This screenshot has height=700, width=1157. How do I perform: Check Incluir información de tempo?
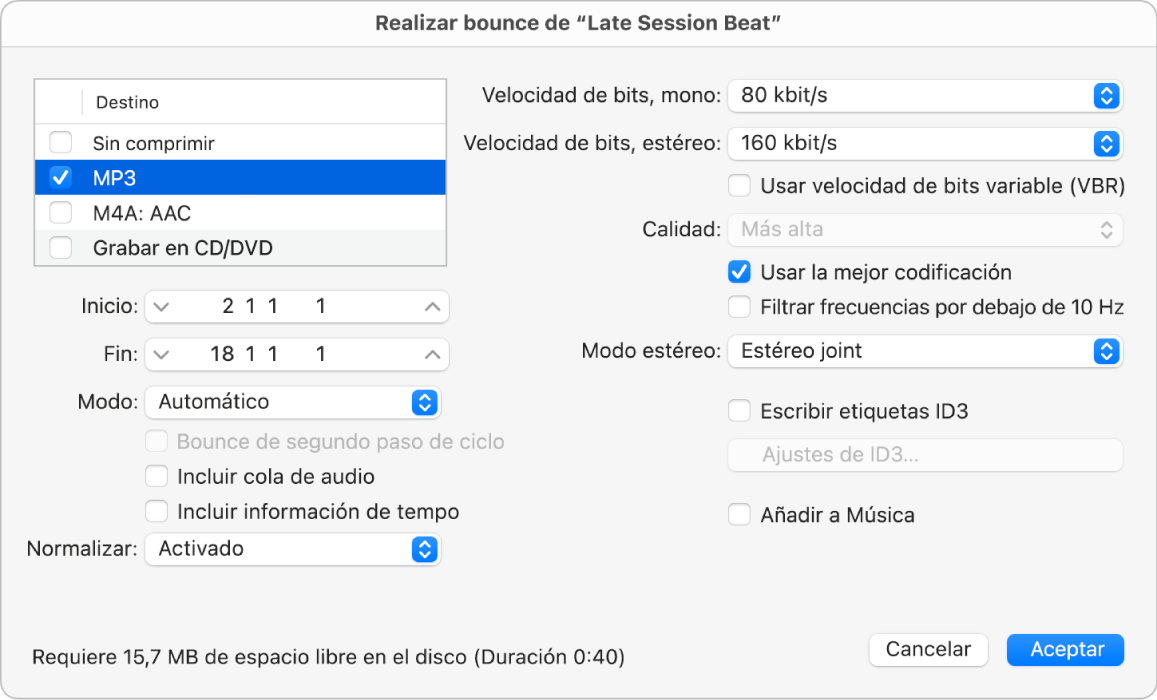pyautogui.click(x=157, y=511)
